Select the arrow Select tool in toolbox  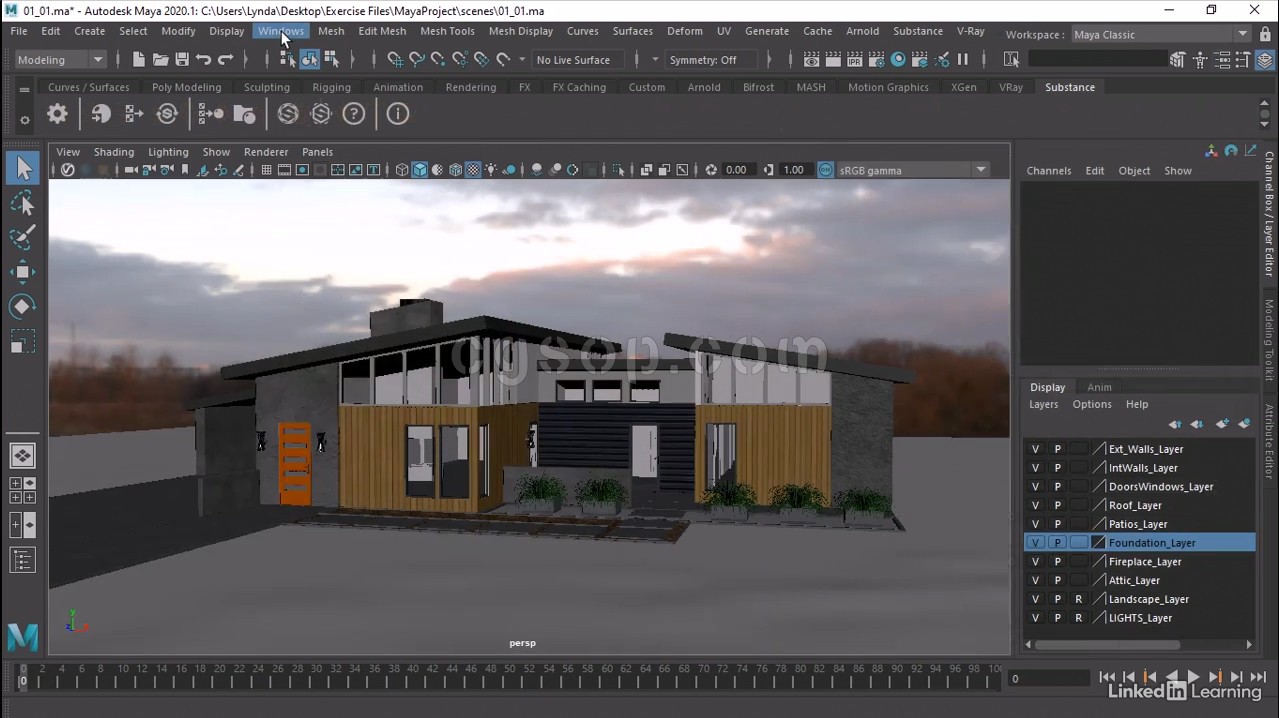click(x=22, y=168)
